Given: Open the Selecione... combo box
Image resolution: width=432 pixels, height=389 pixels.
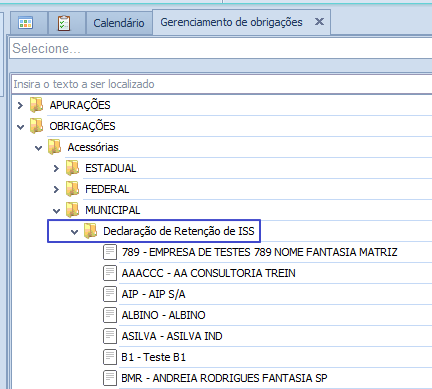Looking at the screenshot, I should point(221,49).
